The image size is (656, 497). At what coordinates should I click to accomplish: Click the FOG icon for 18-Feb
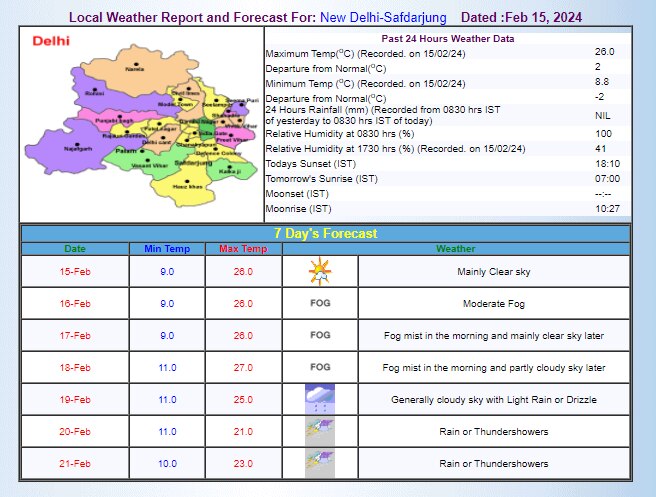[320, 367]
